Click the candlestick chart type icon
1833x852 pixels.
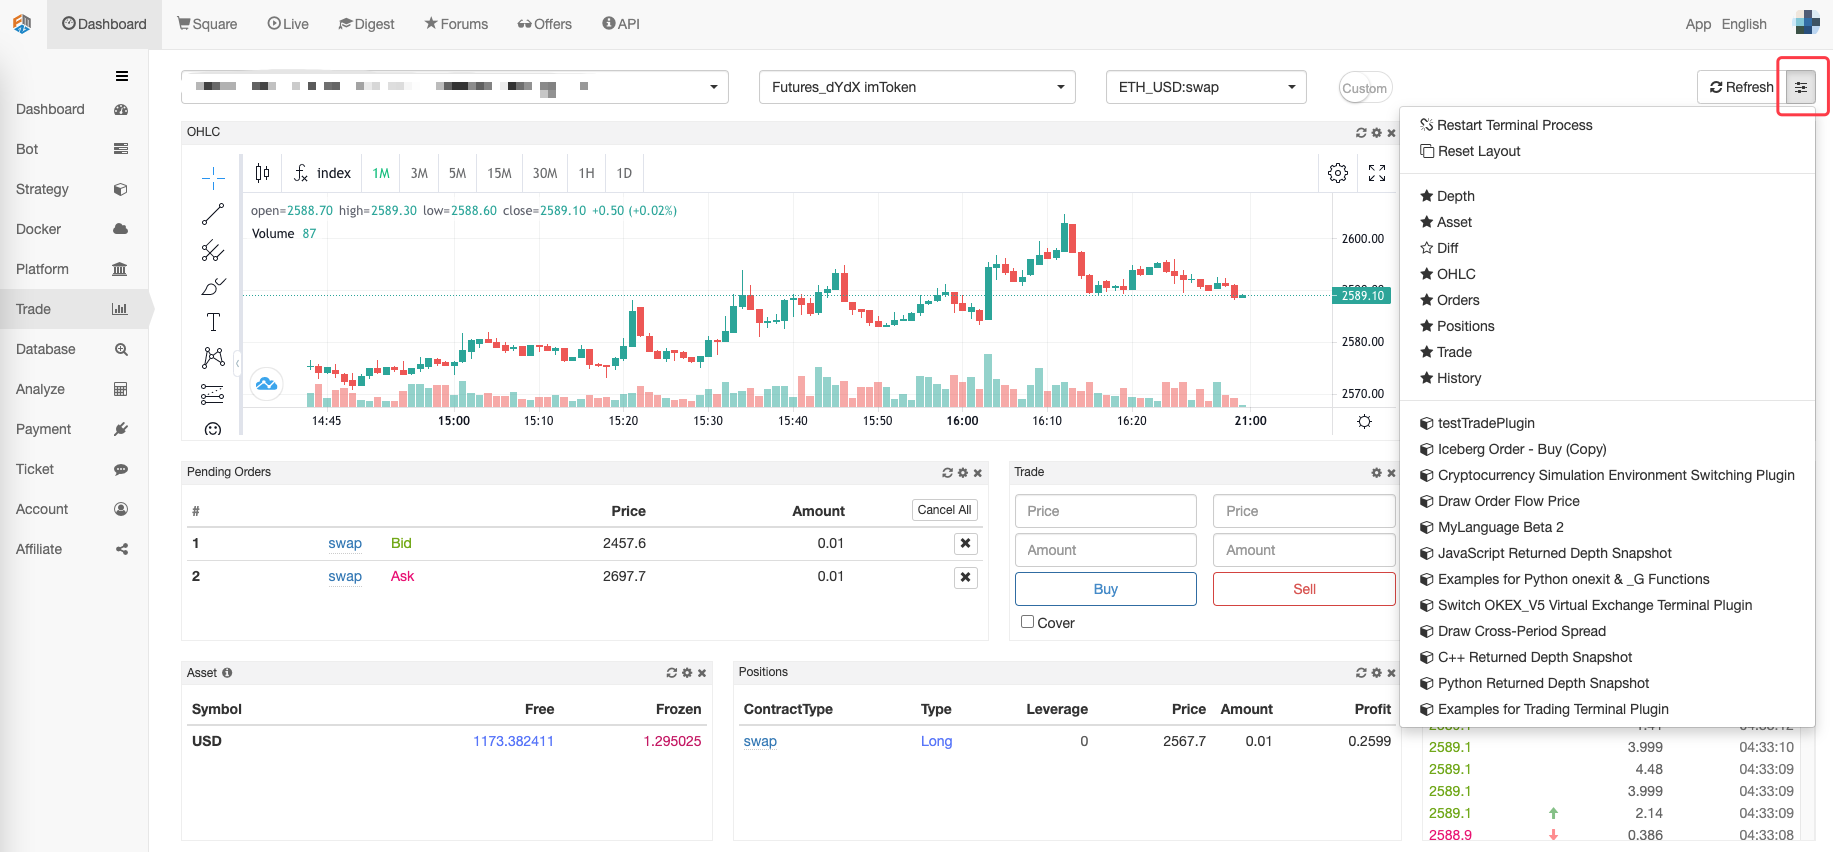tap(262, 173)
